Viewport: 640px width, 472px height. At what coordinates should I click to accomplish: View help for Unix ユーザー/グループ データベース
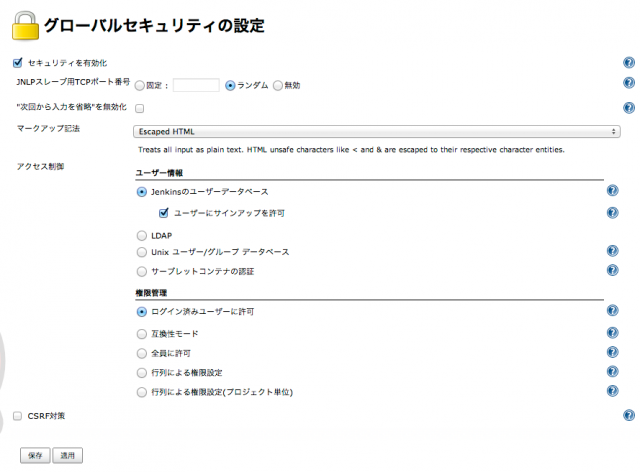(612, 251)
